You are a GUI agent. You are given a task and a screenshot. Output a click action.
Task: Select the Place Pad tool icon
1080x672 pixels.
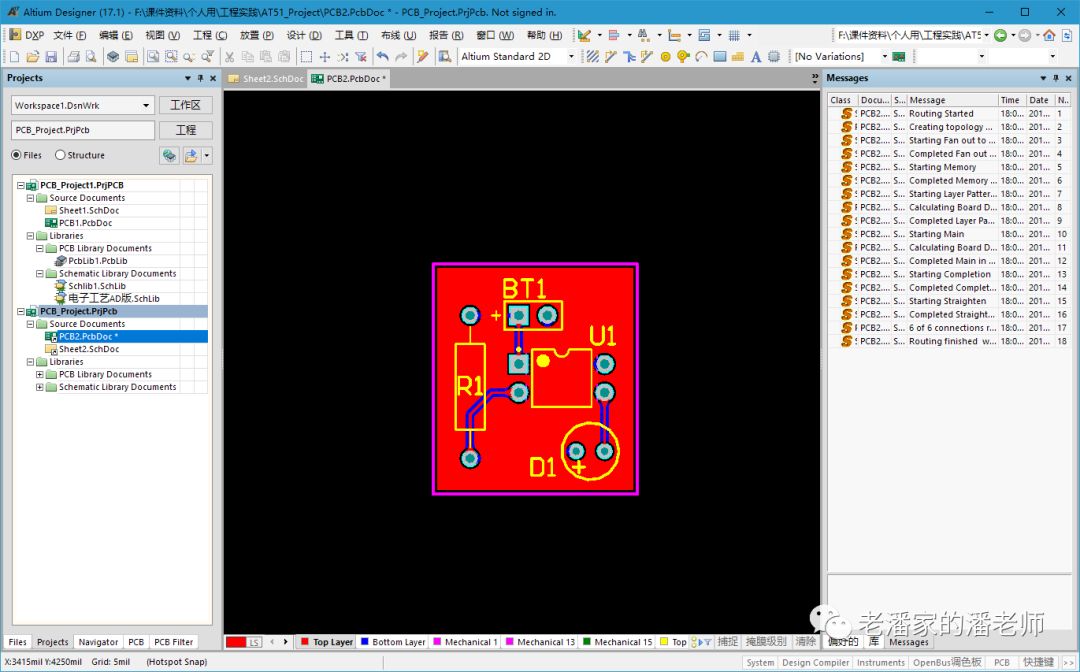point(665,57)
